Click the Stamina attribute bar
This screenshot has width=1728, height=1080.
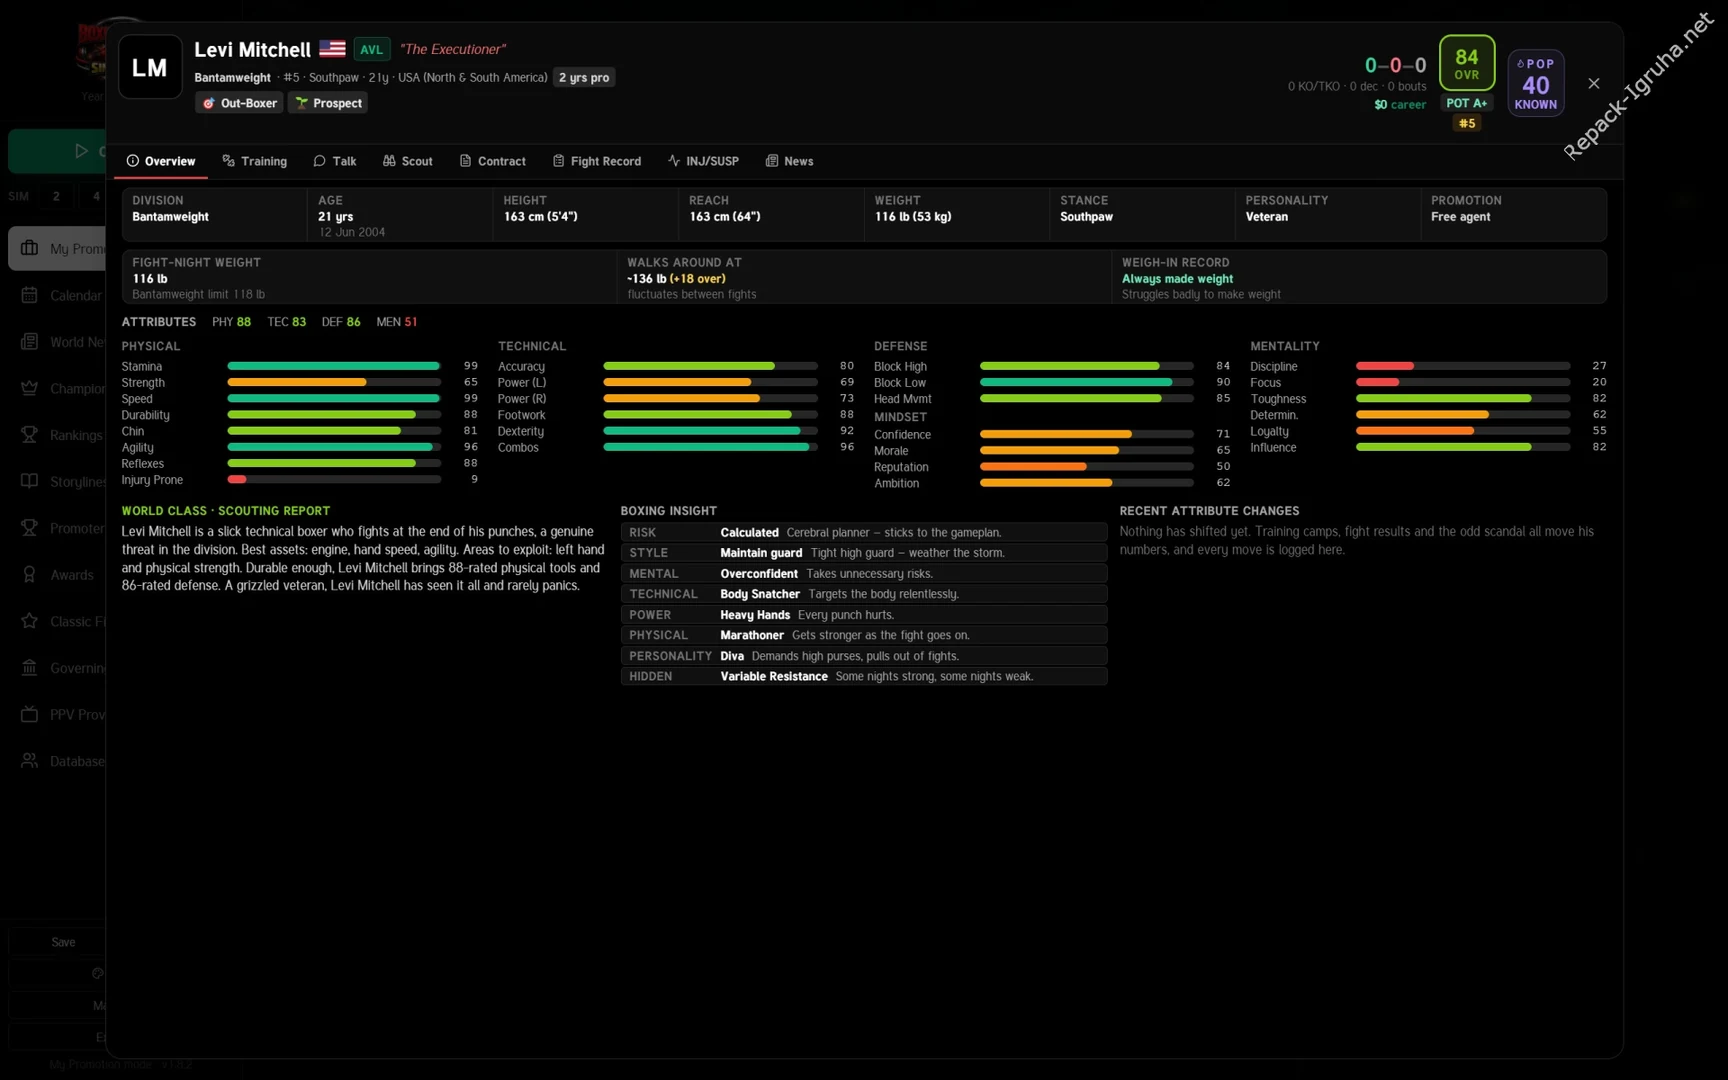point(334,366)
